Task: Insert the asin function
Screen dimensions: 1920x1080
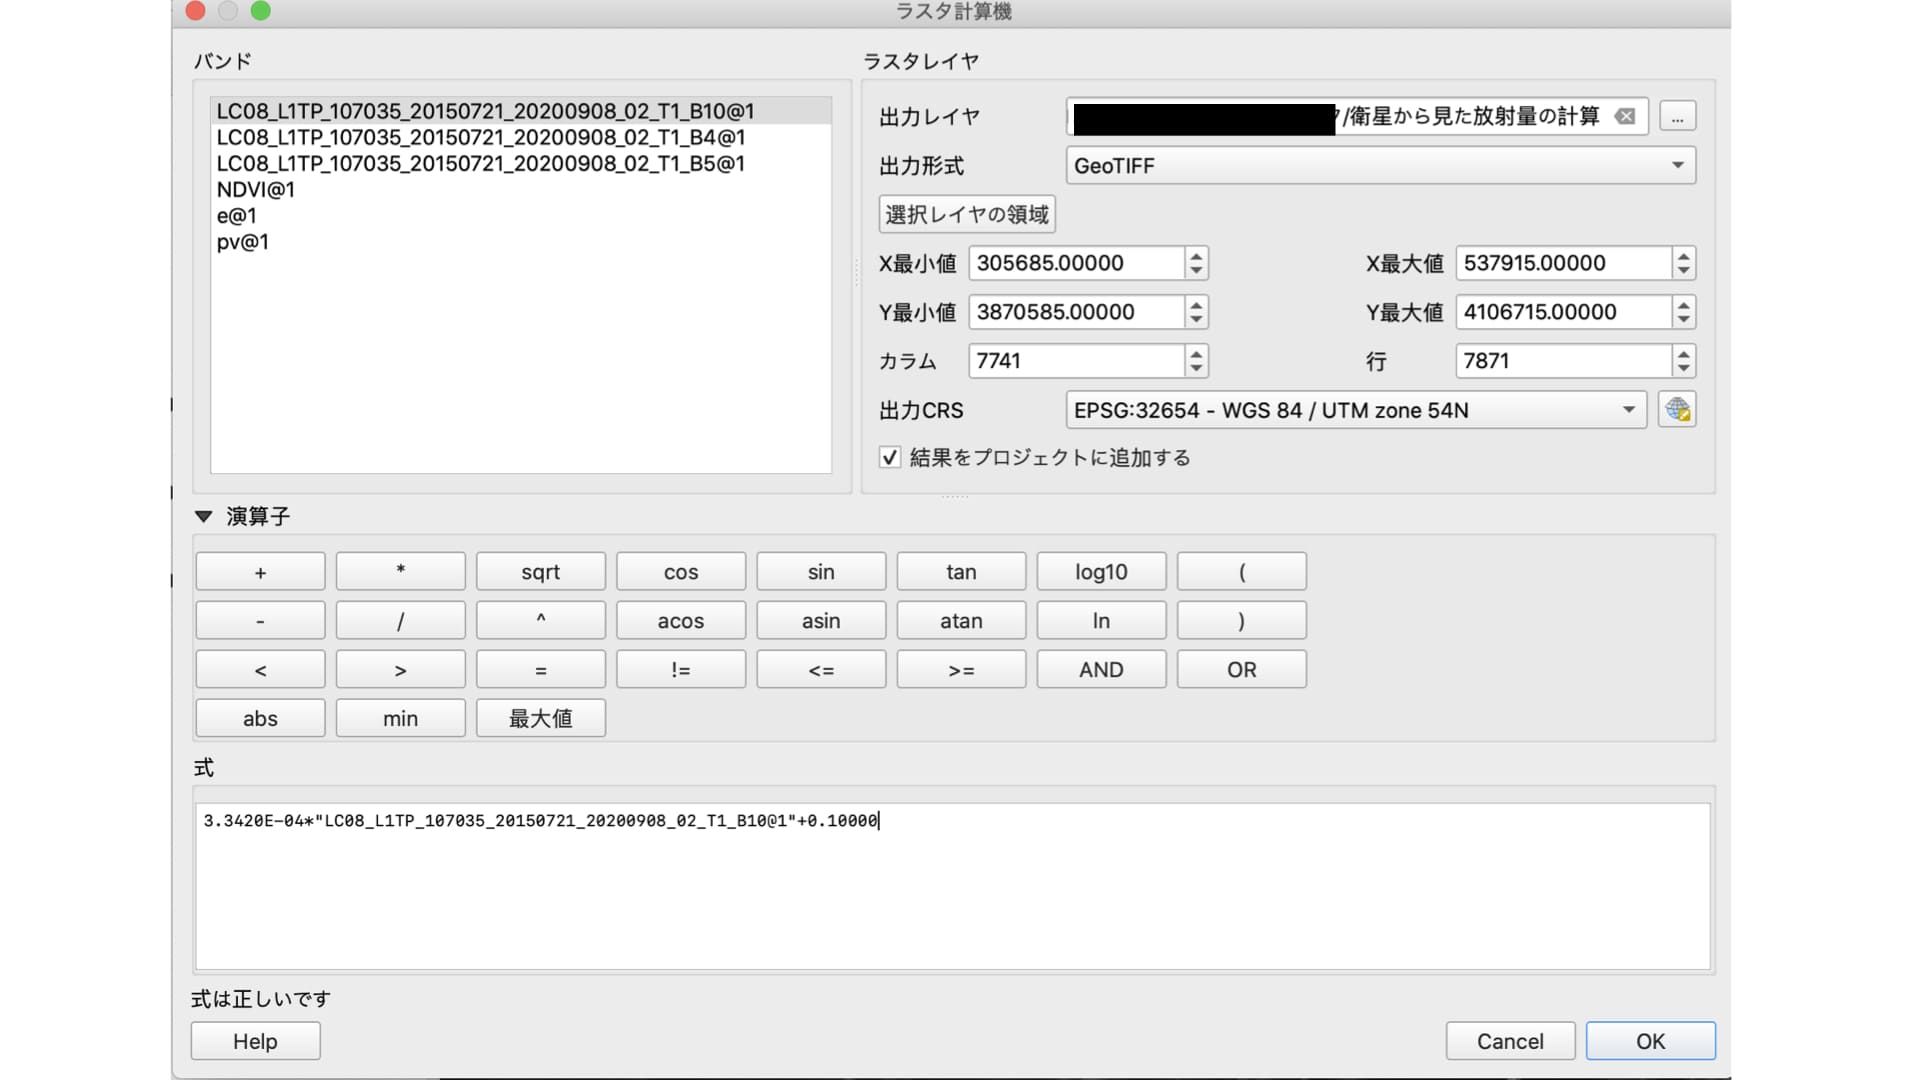Action: click(x=821, y=621)
